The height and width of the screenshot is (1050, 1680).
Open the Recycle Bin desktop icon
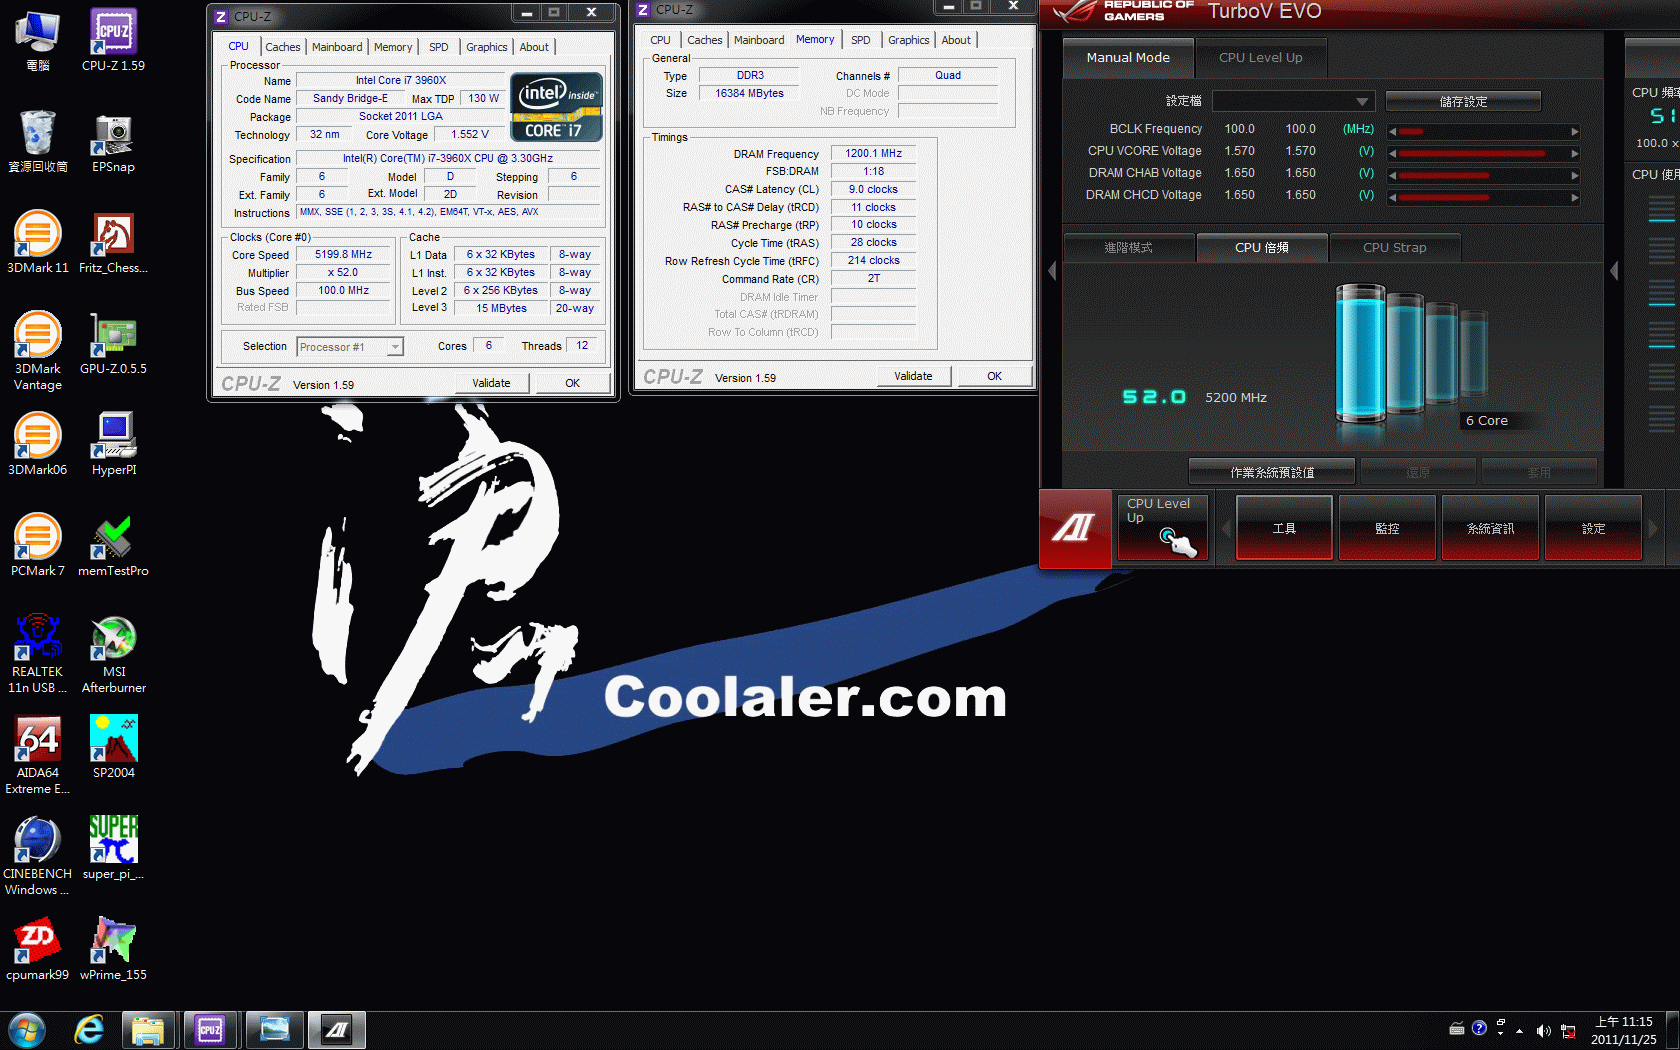click(x=37, y=141)
